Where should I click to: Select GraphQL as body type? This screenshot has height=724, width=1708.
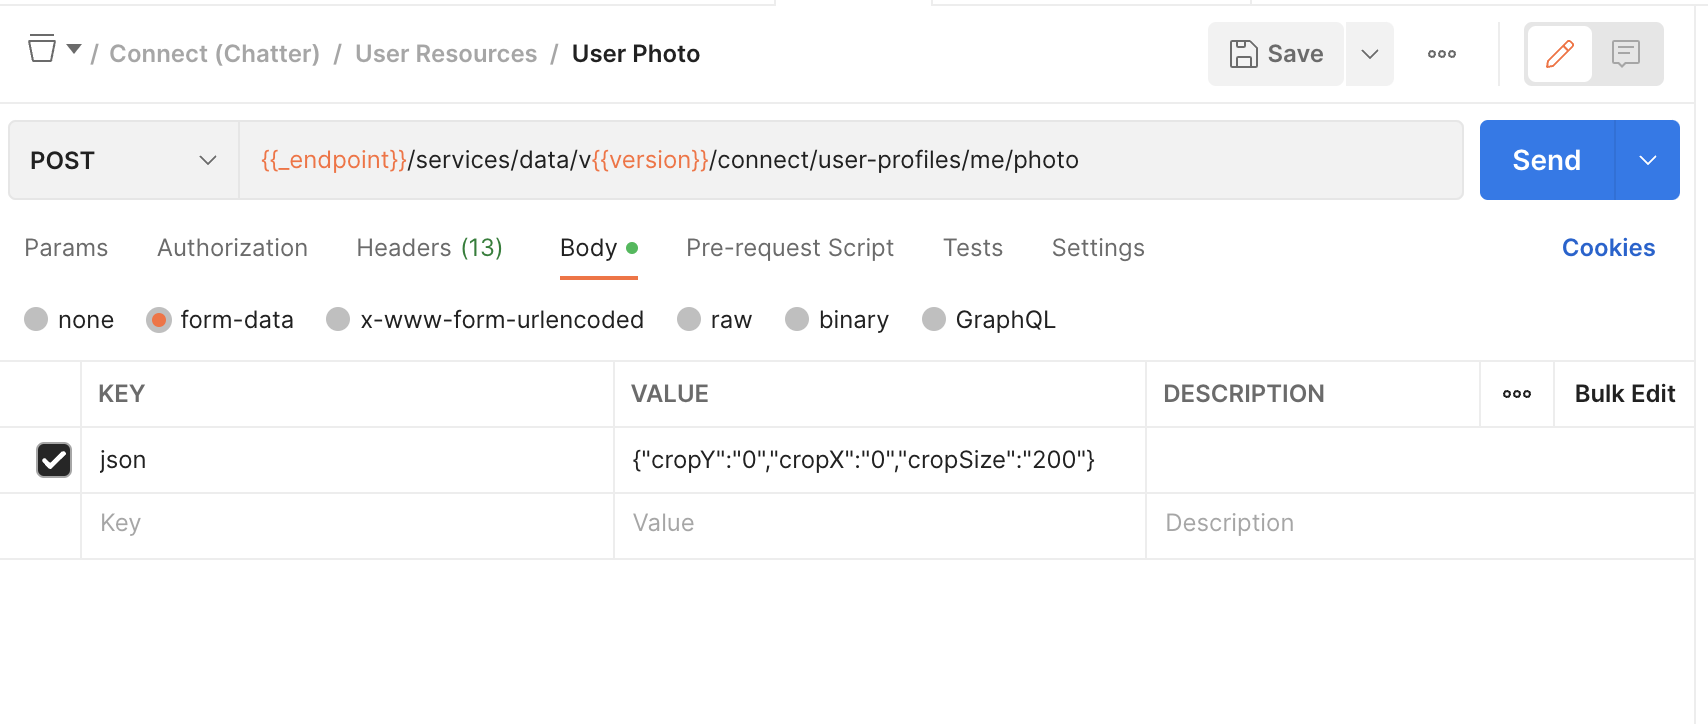click(934, 320)
